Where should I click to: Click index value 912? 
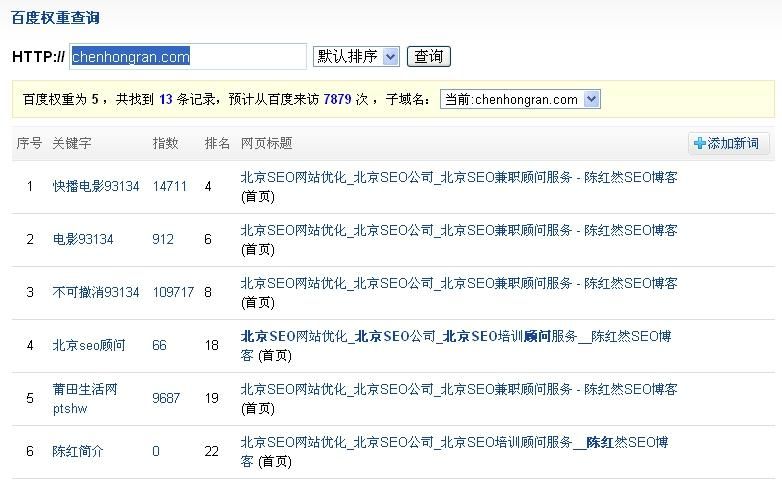coord(163,240)
